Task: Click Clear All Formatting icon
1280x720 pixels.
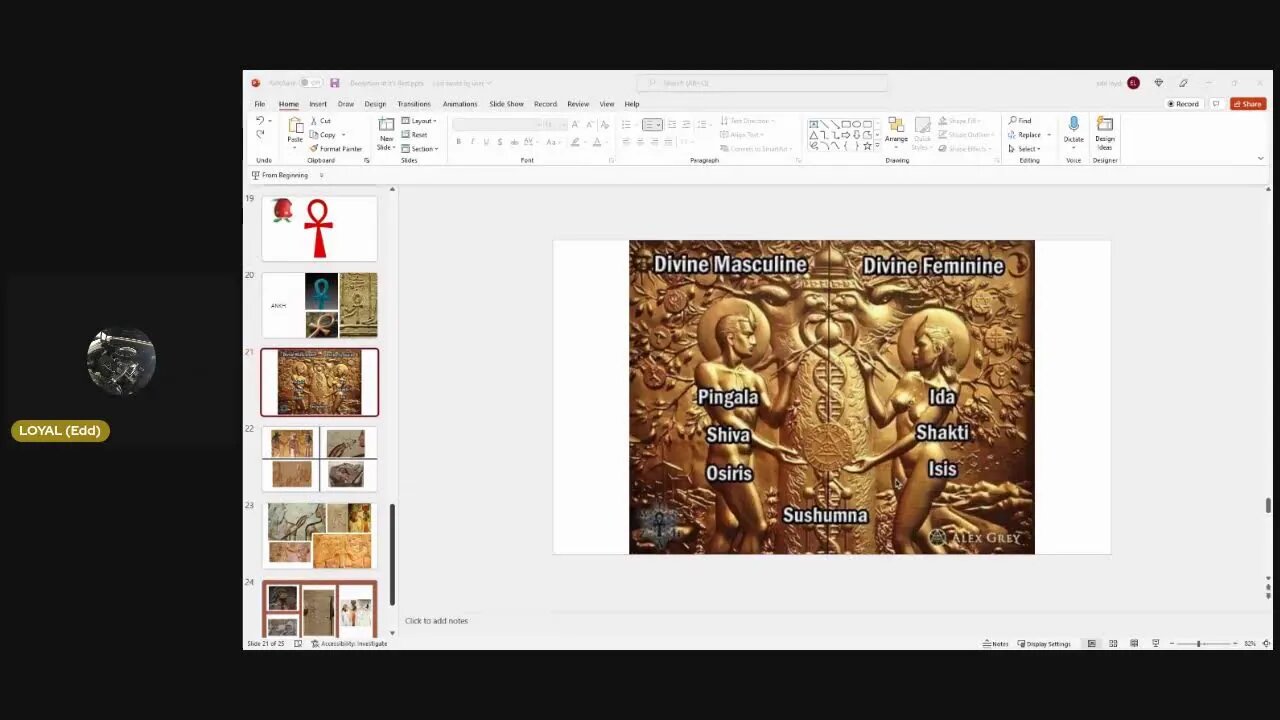Action: (604, 125)
